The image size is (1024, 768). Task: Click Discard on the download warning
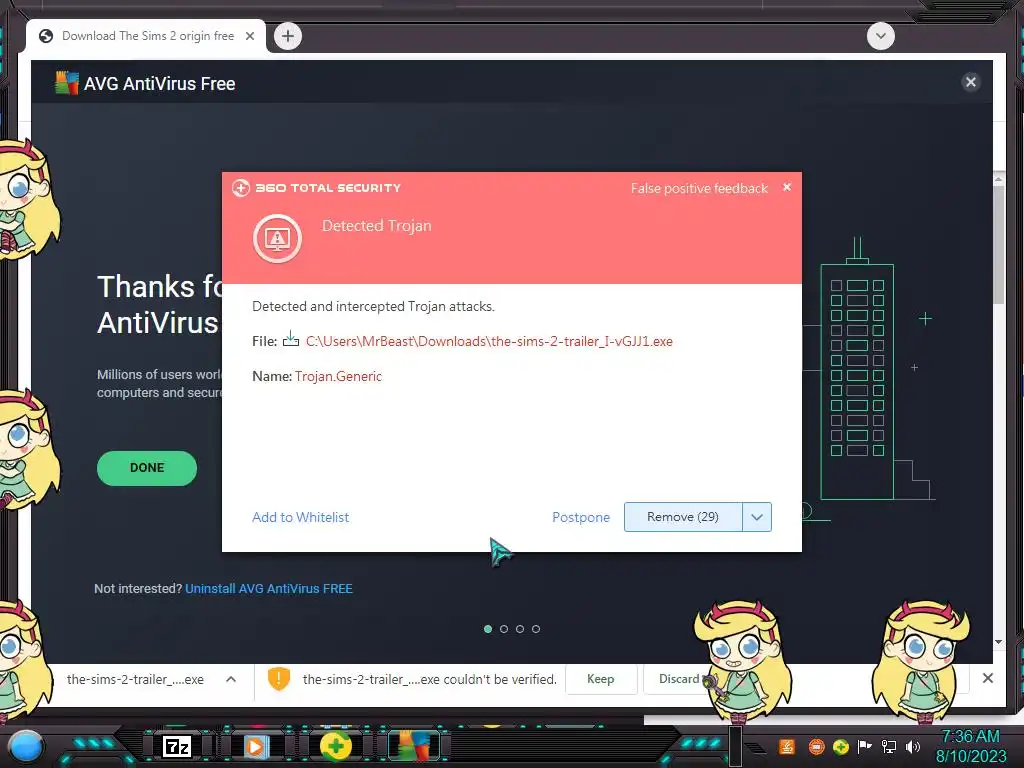pos(679,679)
